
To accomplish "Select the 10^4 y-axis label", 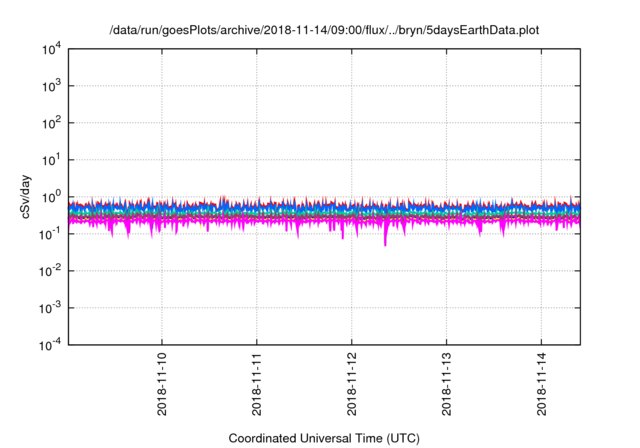I will 51,51.
